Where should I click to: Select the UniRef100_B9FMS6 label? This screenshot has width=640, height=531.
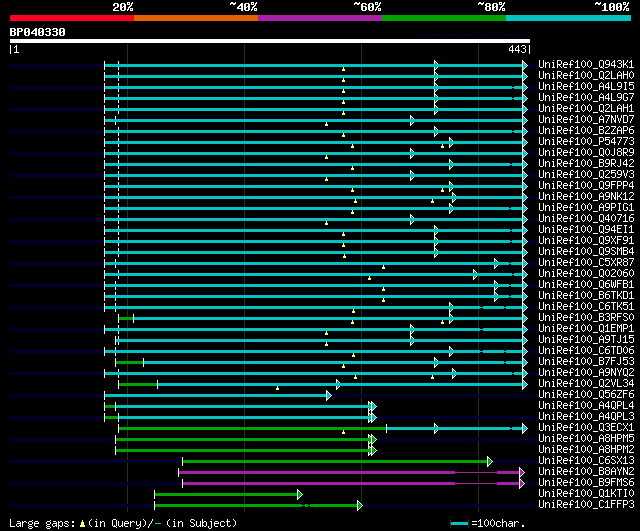[586, 483]
